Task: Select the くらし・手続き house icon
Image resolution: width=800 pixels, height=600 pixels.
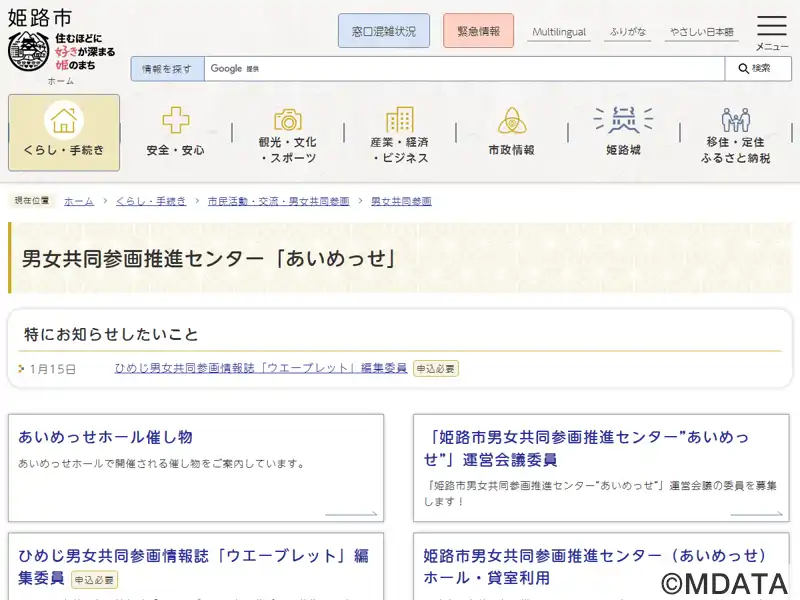Action: [x=64, y=120]
